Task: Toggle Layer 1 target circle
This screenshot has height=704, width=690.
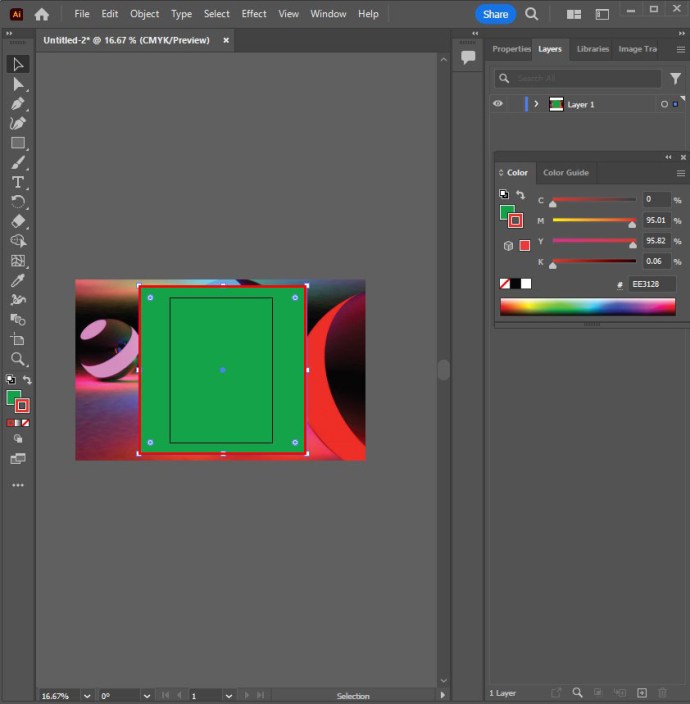Action: pyautogui.click(x=664, y=104)
